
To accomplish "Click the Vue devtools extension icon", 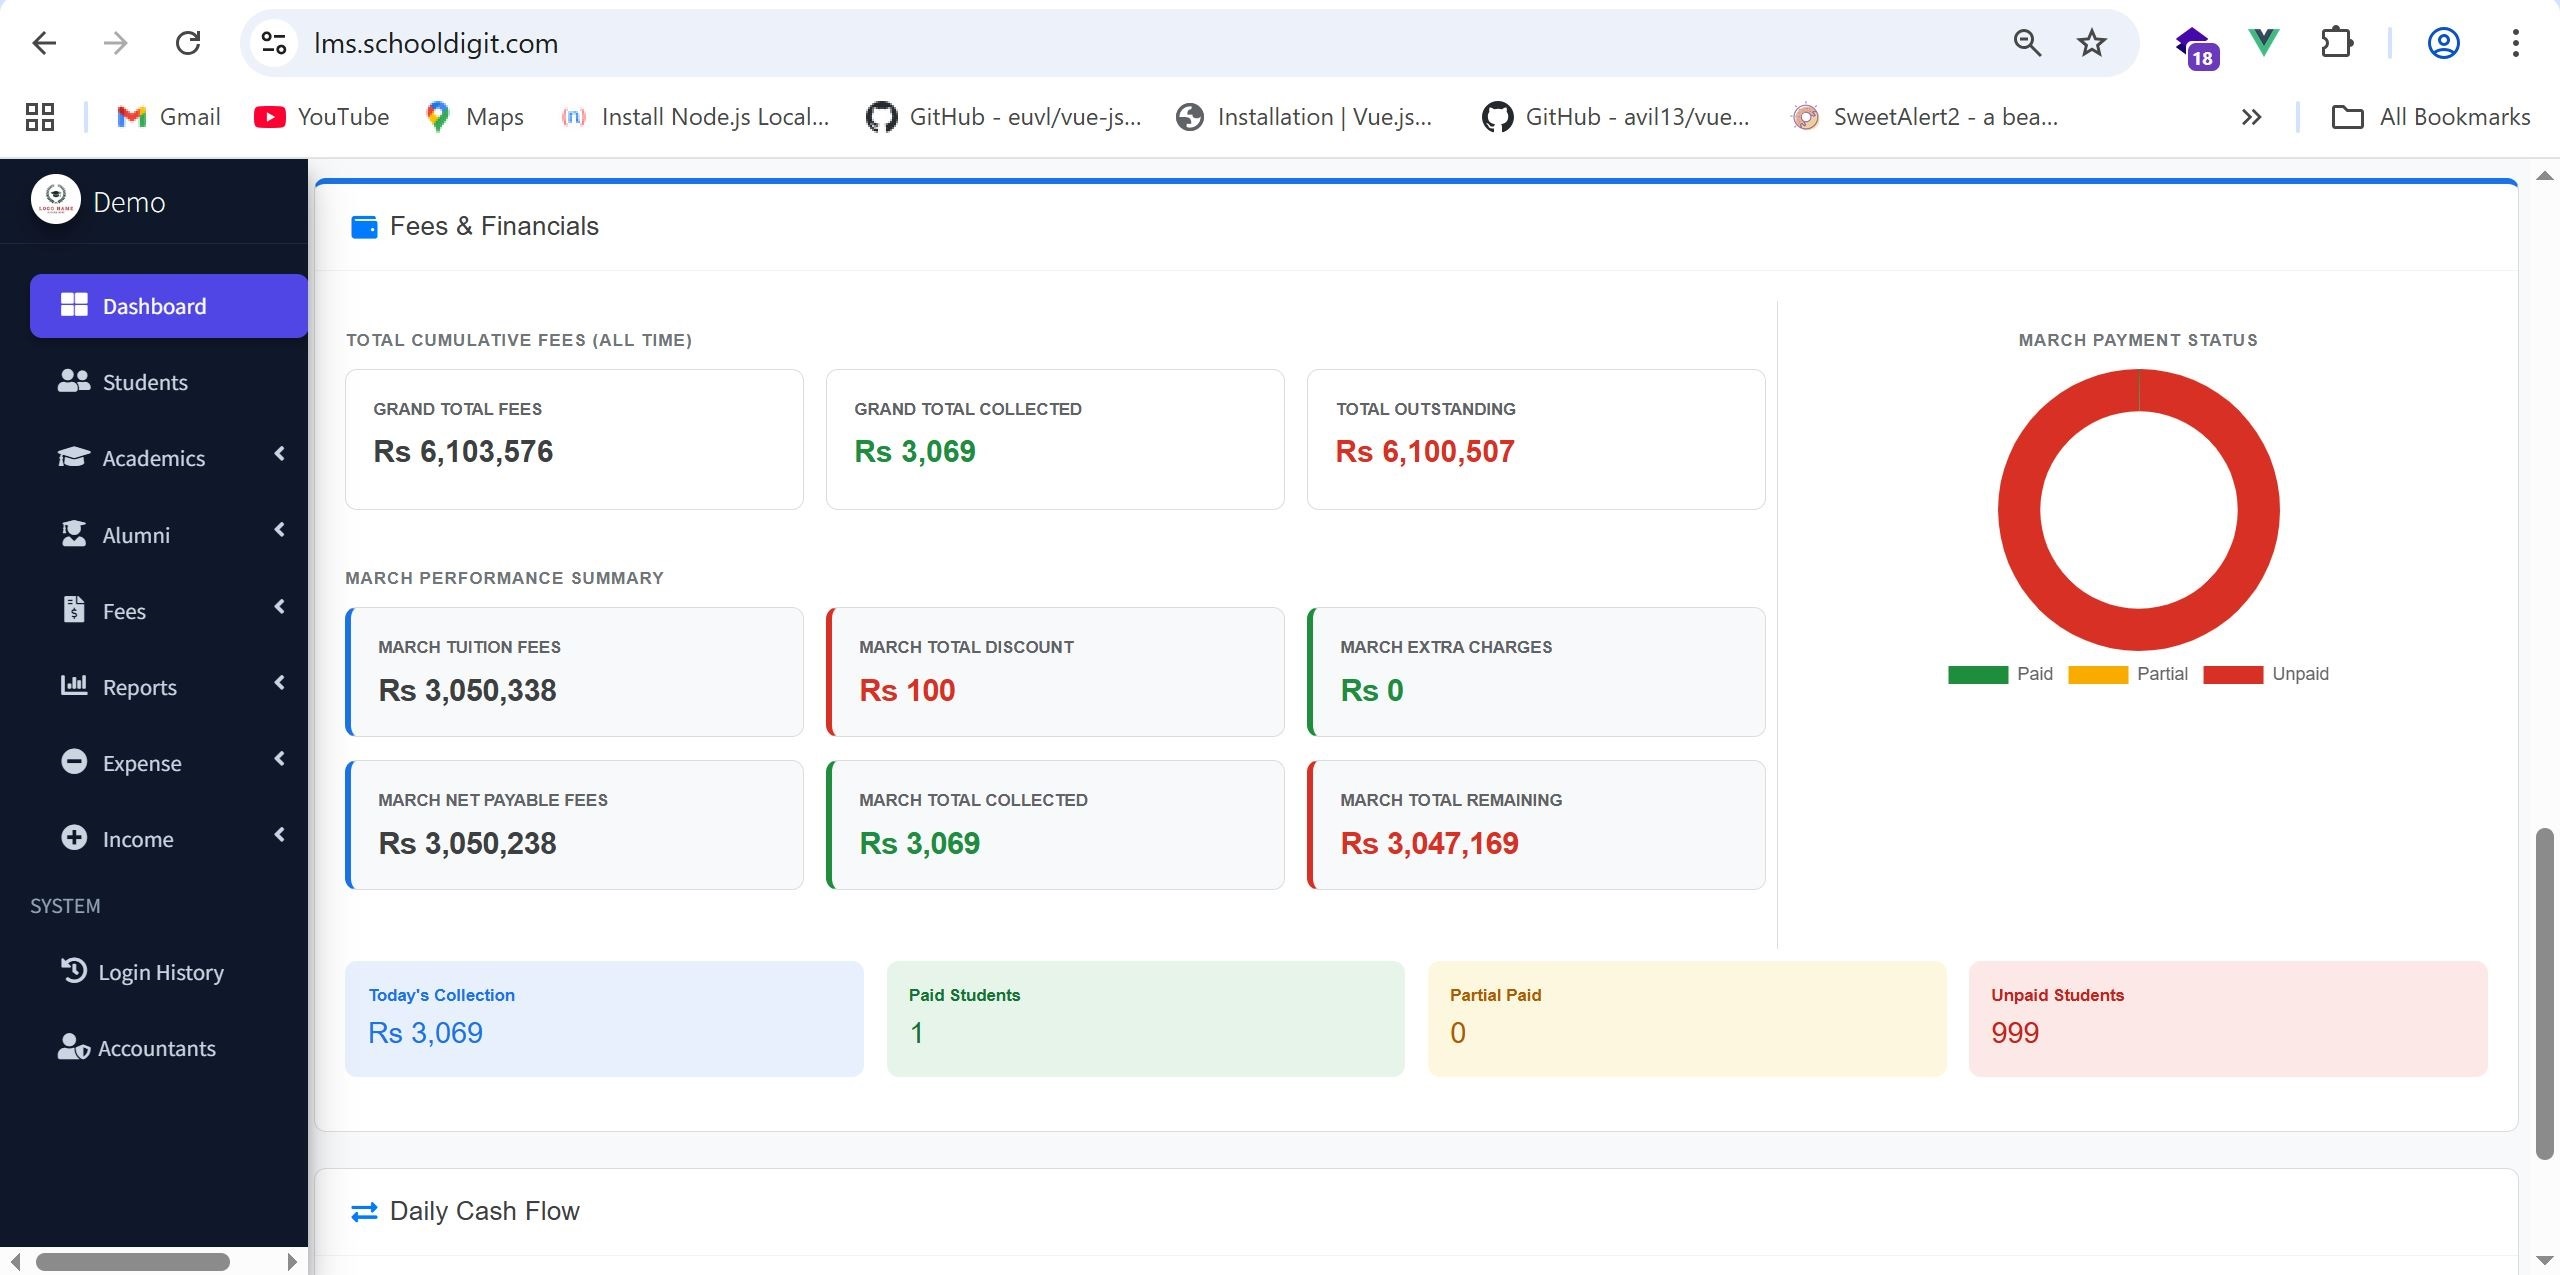I will (x=2263, y=43).
